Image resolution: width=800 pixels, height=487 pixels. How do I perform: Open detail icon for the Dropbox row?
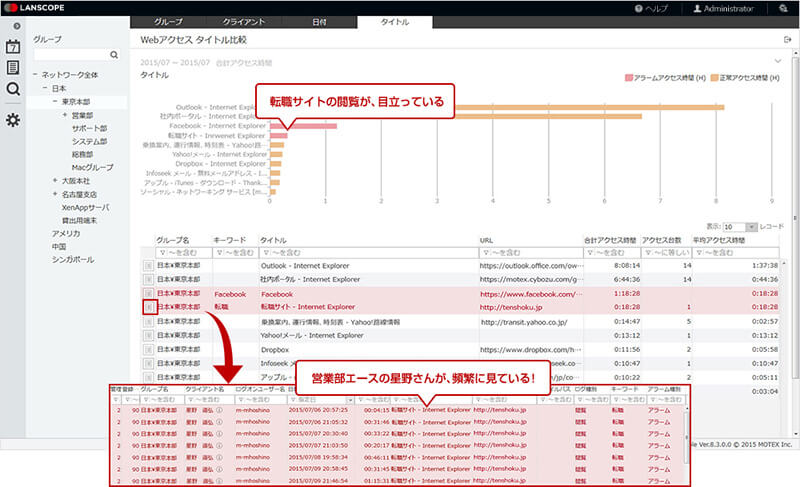pyautogui.click(x=148, y=350)
